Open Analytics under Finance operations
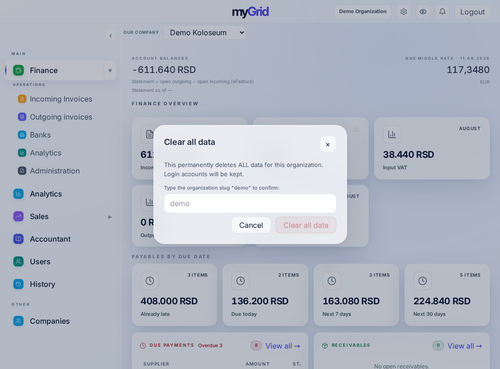This screenshot has width=500, height=369. coord(45,153)
